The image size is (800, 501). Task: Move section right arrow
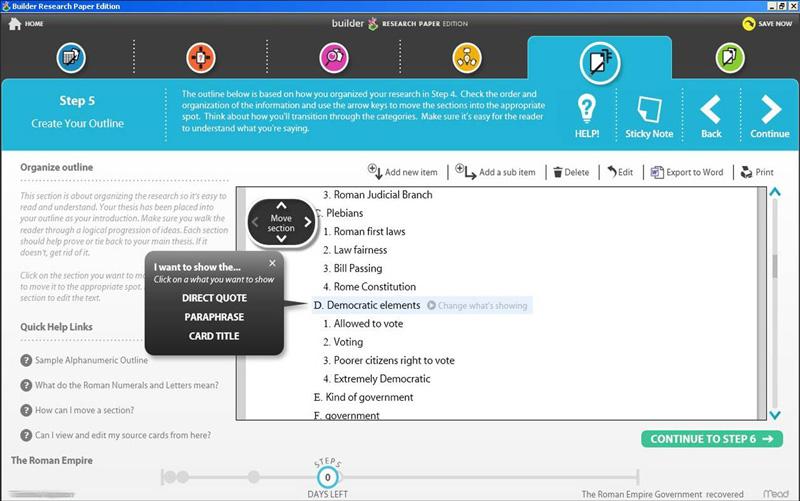click(308, 222)
